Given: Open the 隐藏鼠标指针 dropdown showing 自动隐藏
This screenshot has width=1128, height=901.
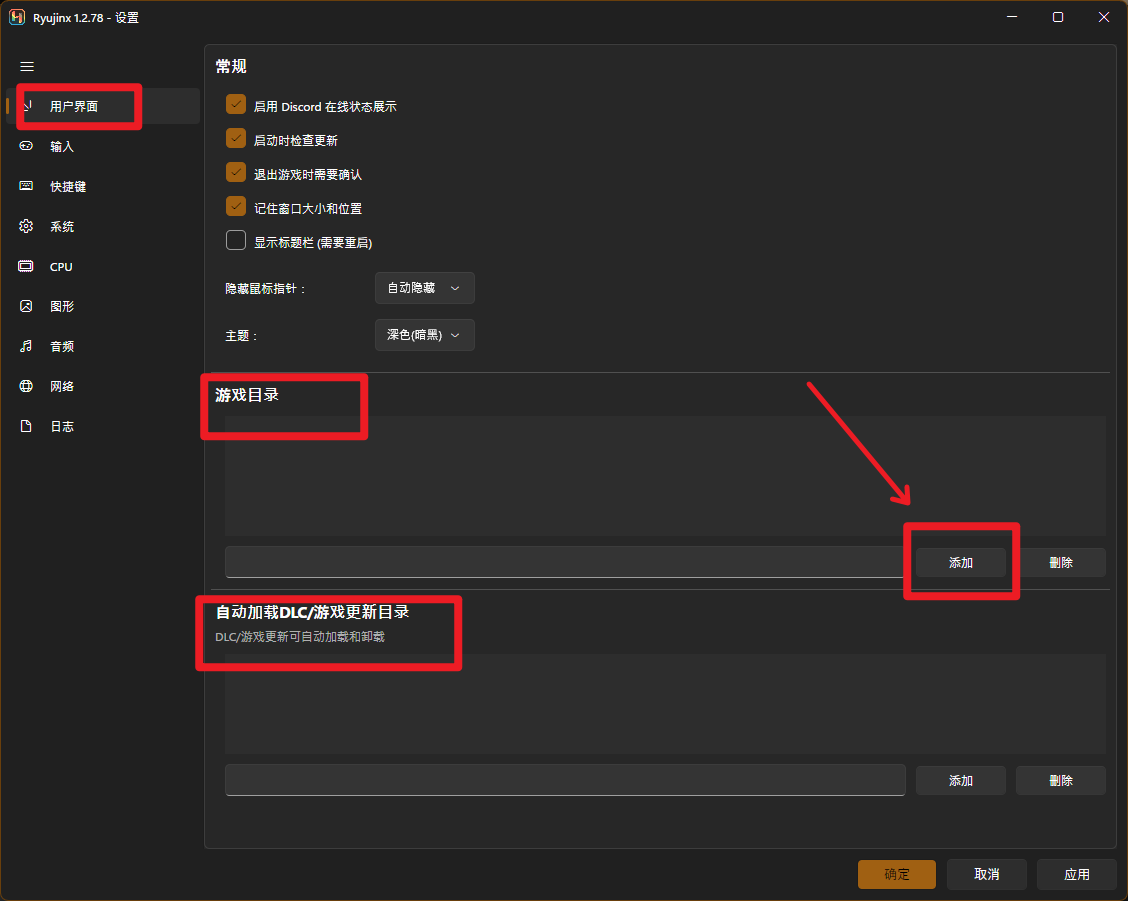Looking at the screenshot, I should (424, 288).
